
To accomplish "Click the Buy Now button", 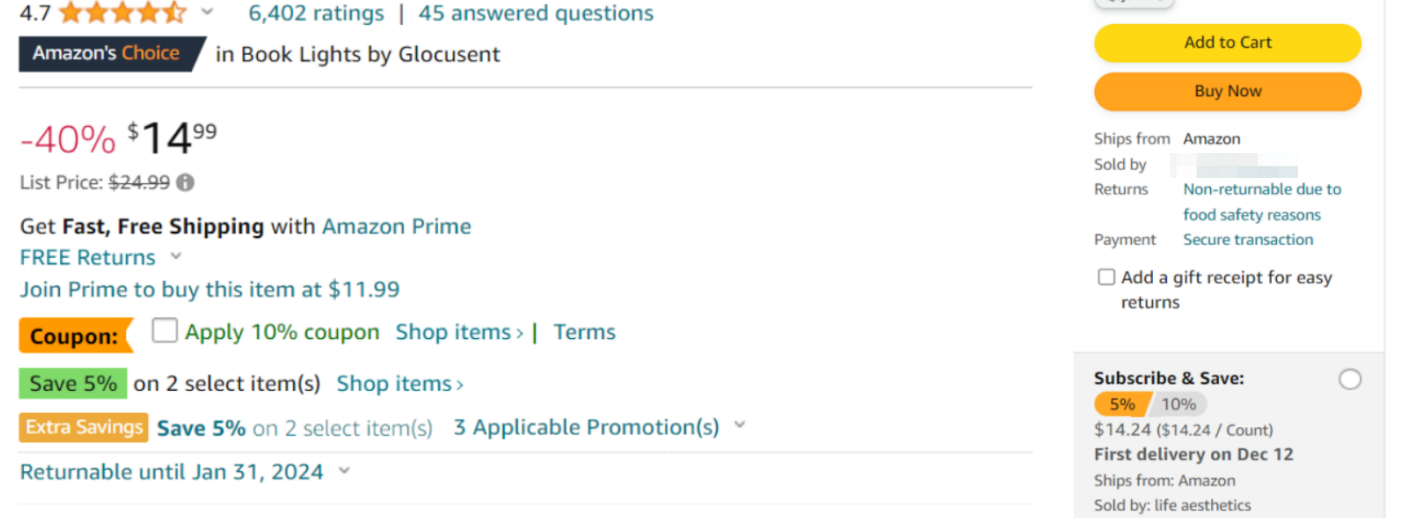I will coord(1228,91).
